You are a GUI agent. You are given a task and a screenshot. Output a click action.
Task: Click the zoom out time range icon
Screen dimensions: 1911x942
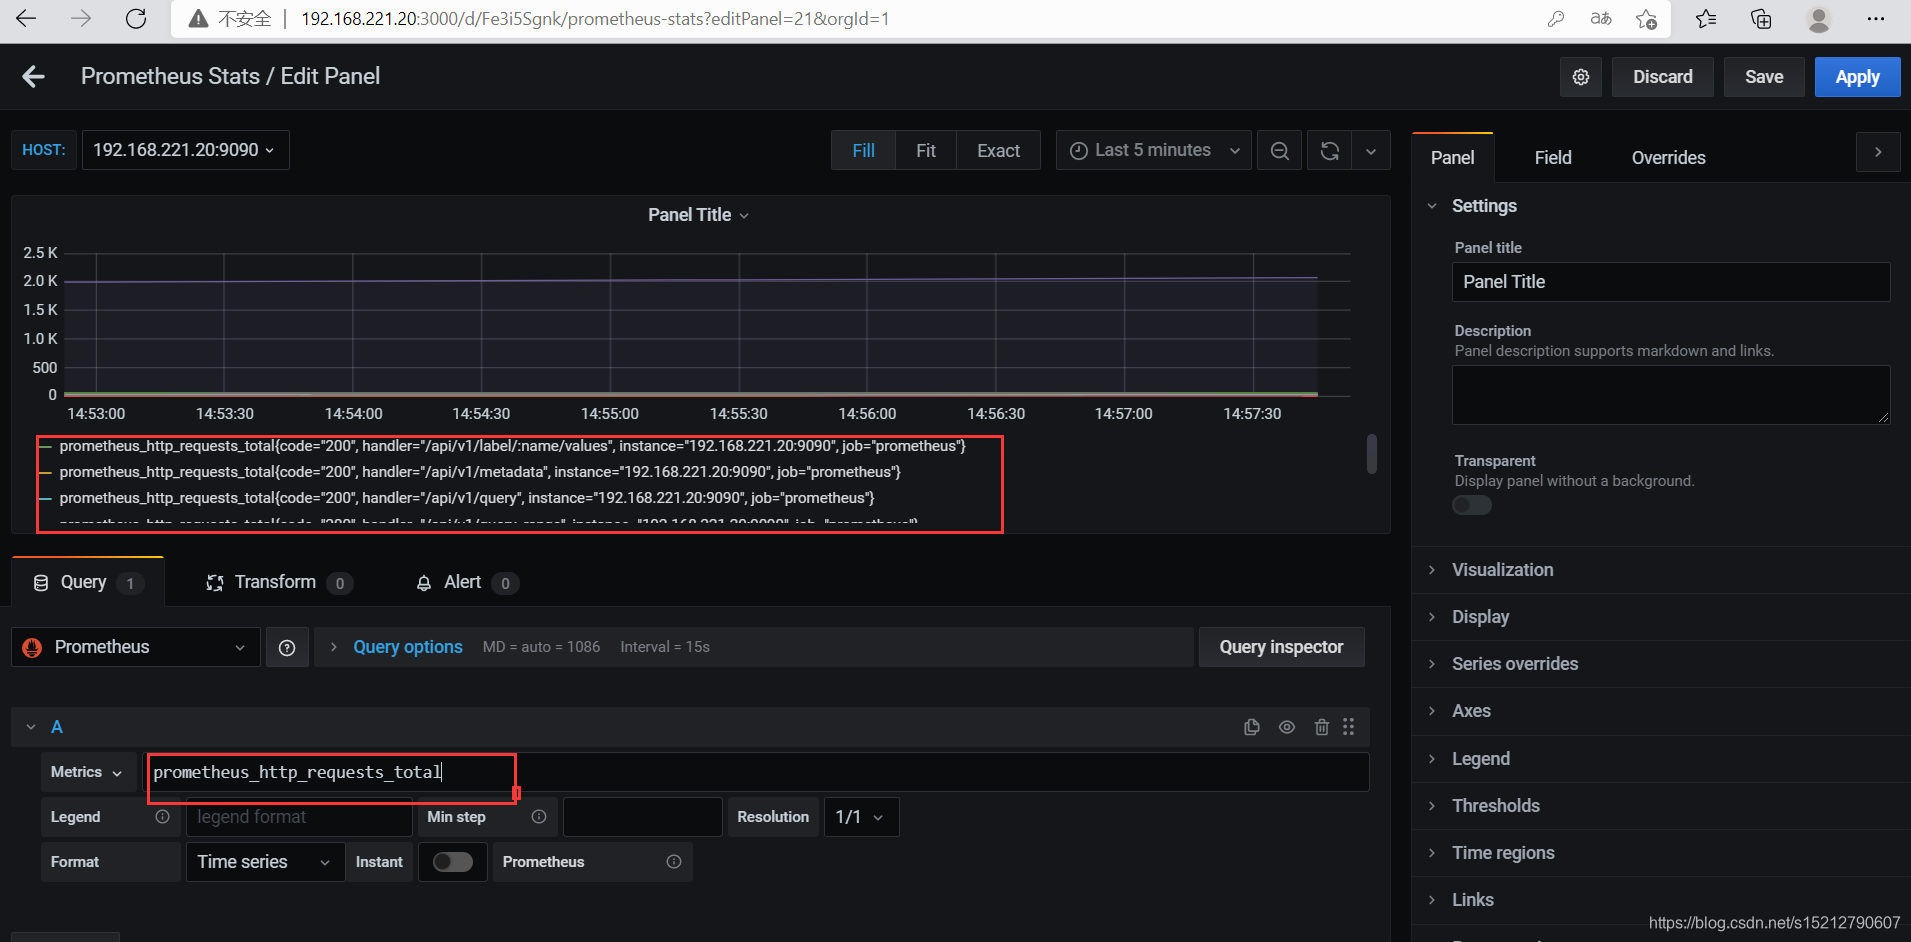pos(1280,151)
